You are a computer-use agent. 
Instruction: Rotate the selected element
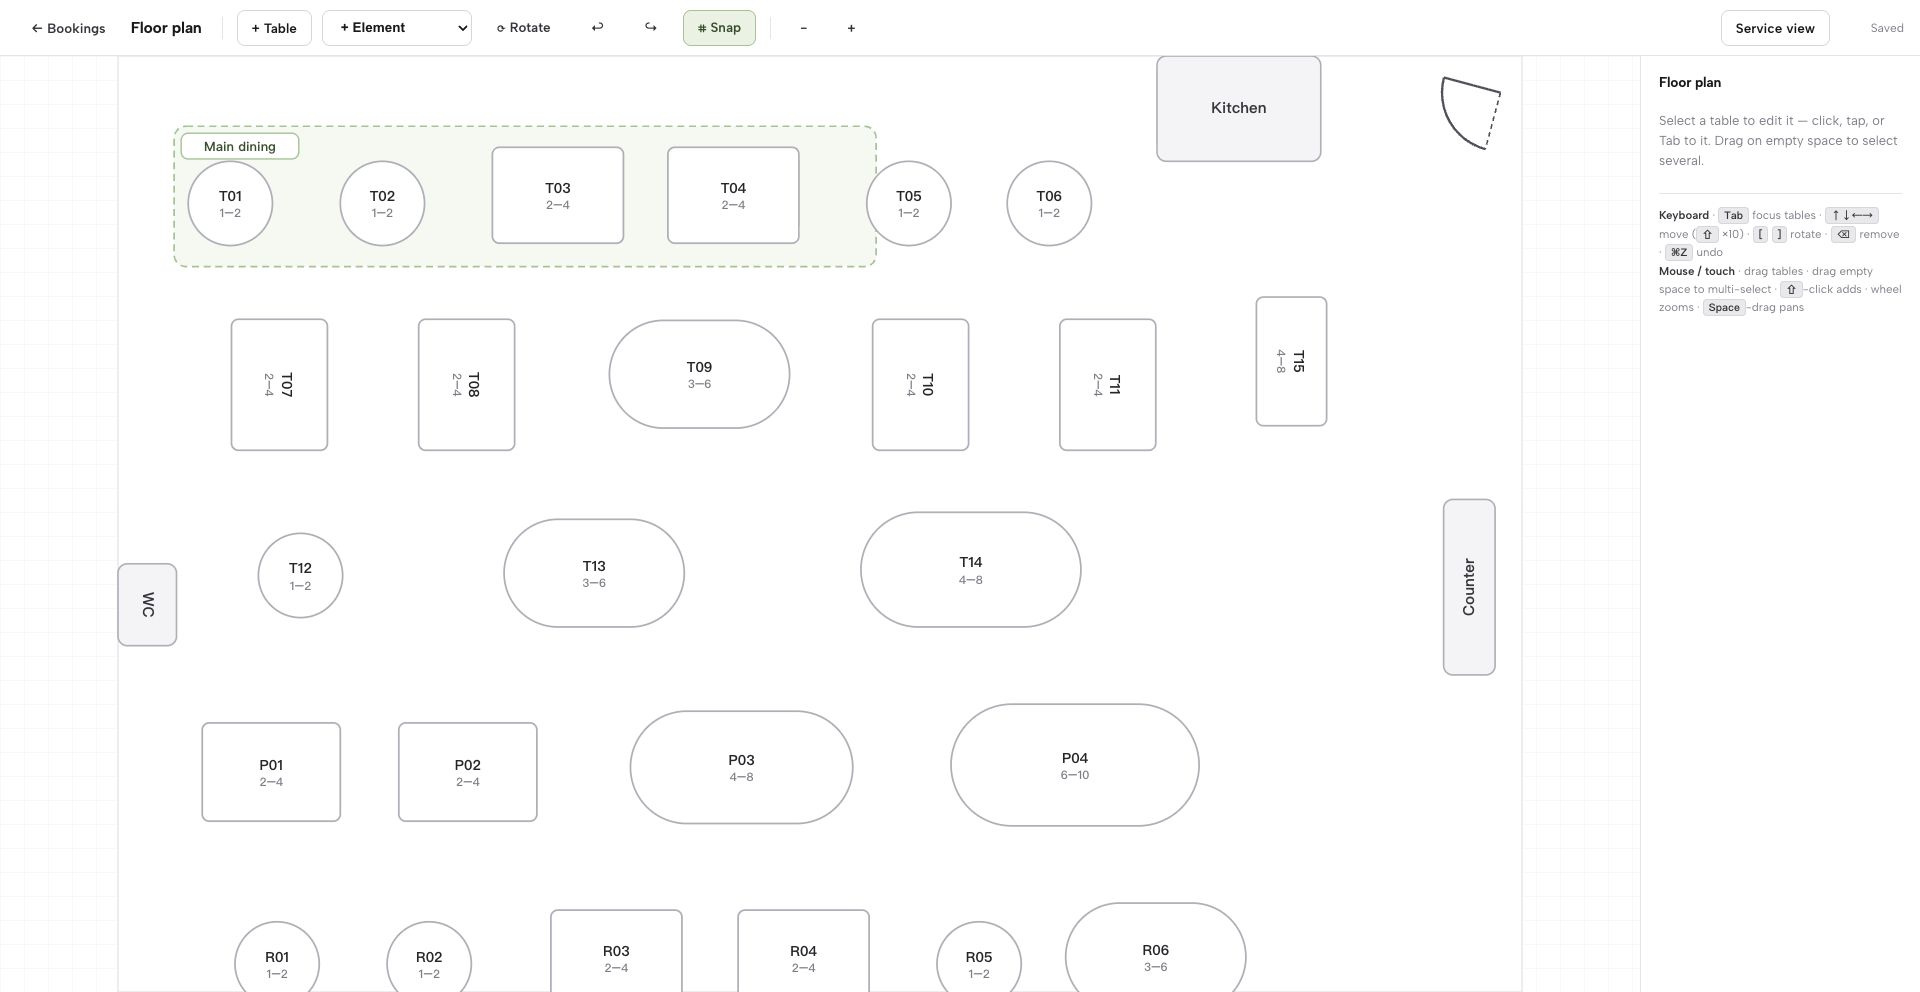[x=523, y=28]
